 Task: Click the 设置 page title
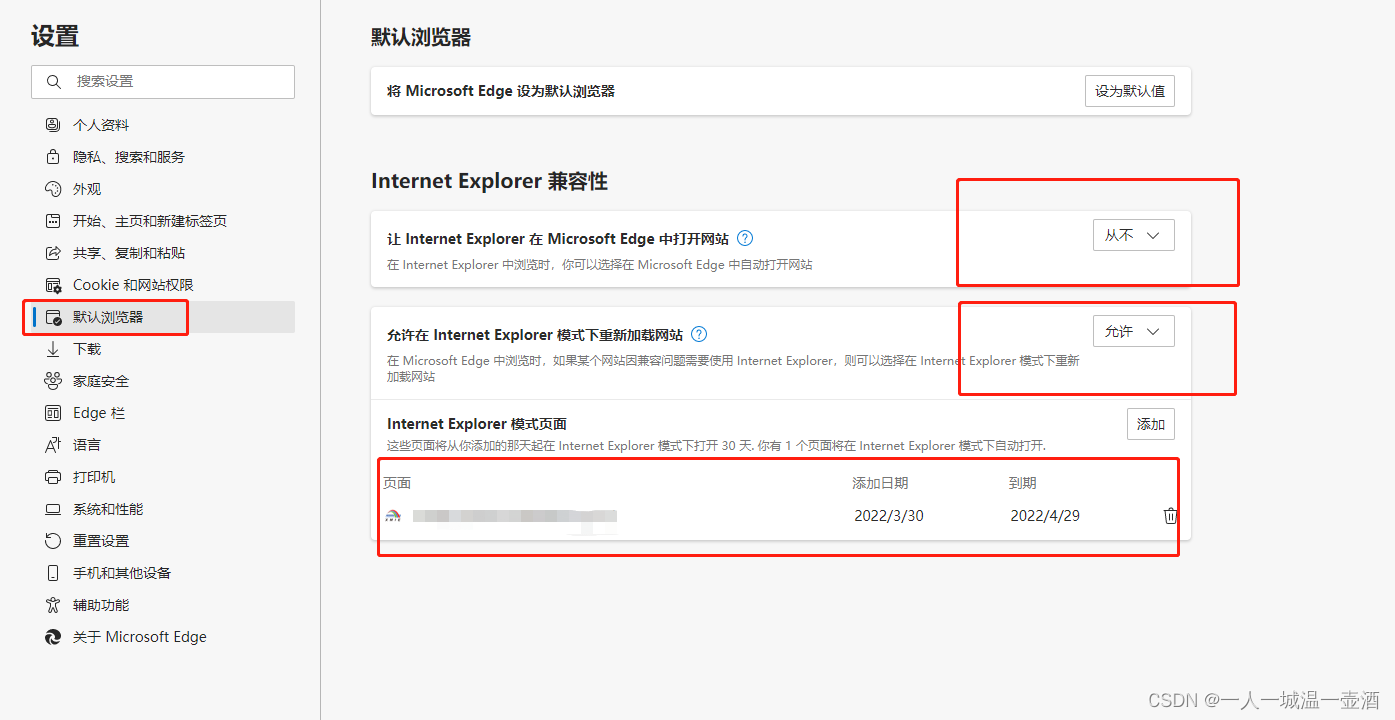tap(55, 37)
